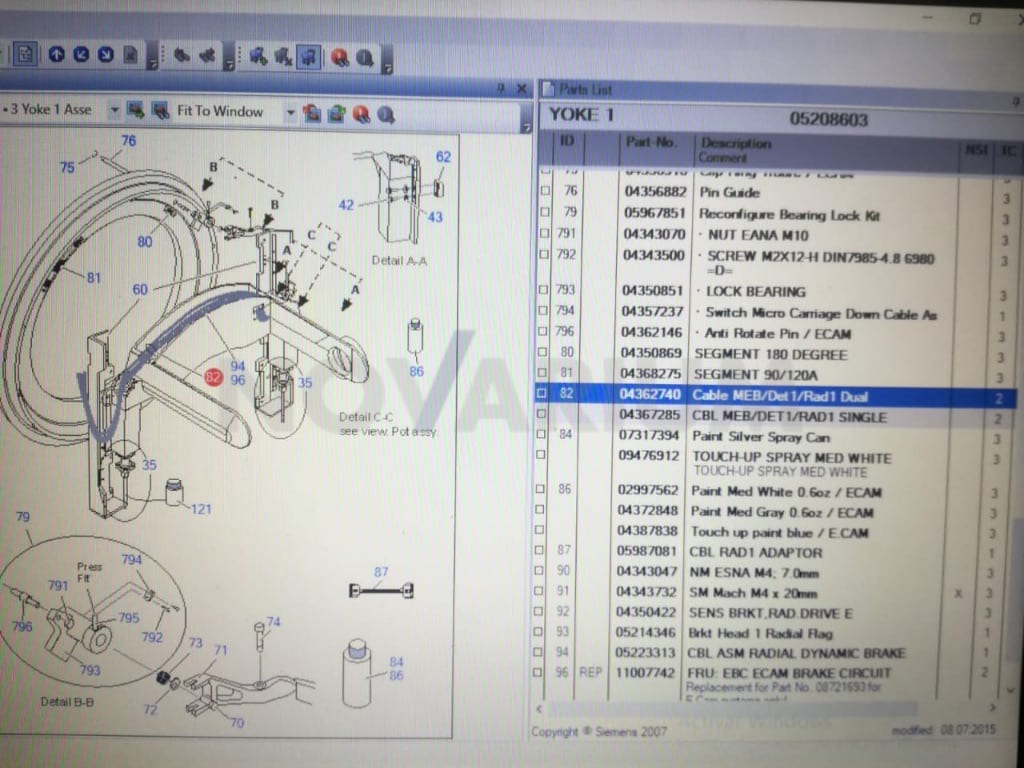Click the blue down-right arrow icon
Viewport: 1024px width, 768px height.
(x=106, y=55)
